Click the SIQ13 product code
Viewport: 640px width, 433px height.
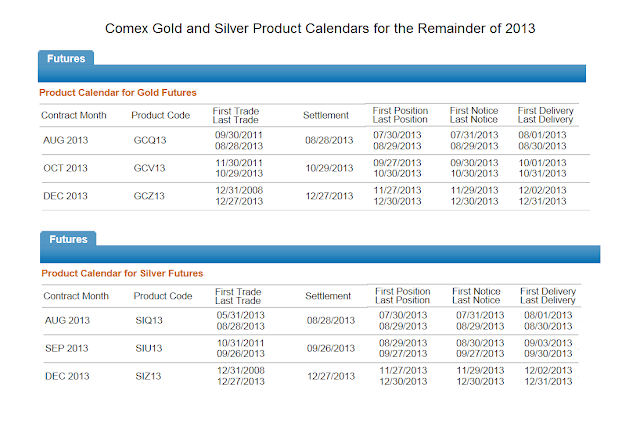pos(151,321)
